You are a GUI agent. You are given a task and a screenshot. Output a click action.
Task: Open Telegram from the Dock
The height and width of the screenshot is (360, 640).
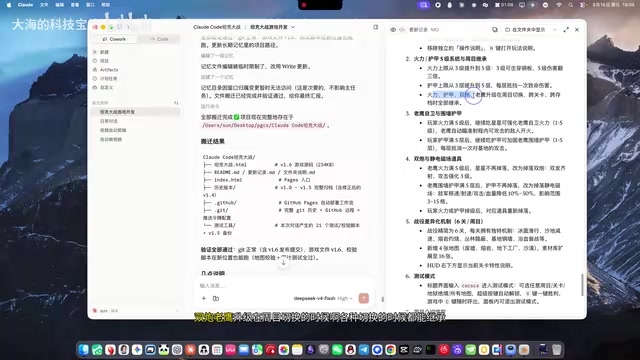click(364, 350)
